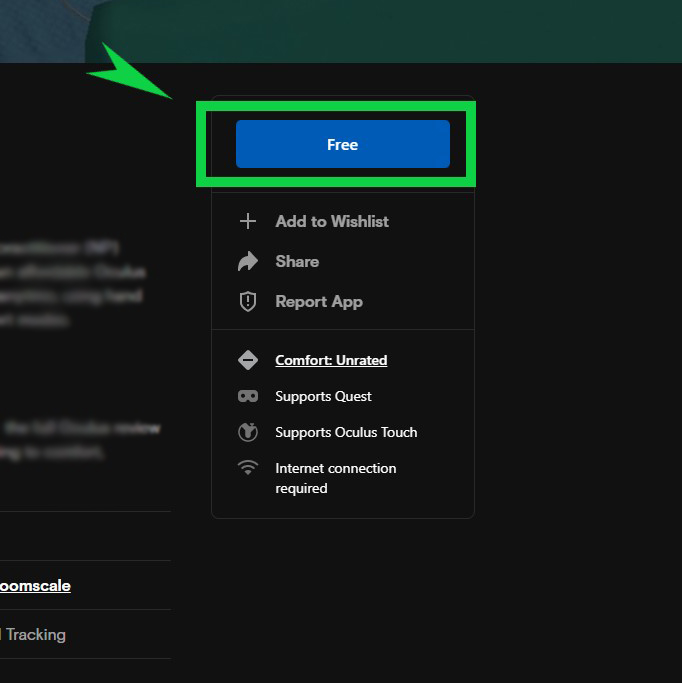682x683 pixels.
Task: Open the underlined Roomscale link
Action: point(35,585)
